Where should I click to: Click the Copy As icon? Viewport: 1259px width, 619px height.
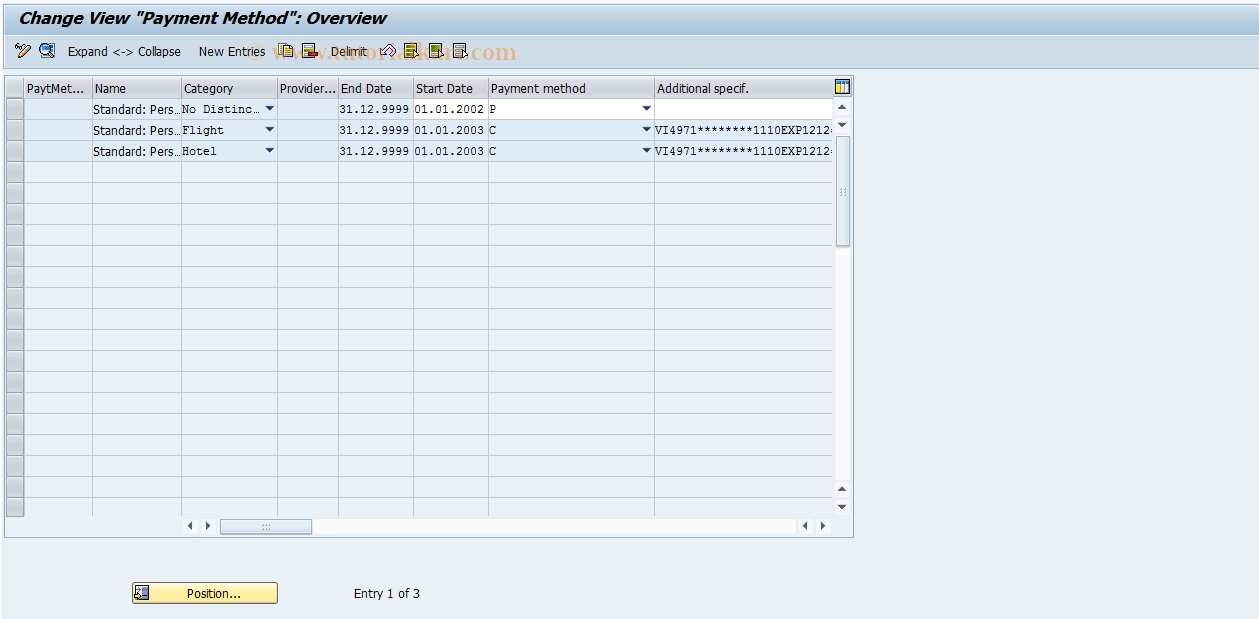pyautogui.click(x=286, y=50)
